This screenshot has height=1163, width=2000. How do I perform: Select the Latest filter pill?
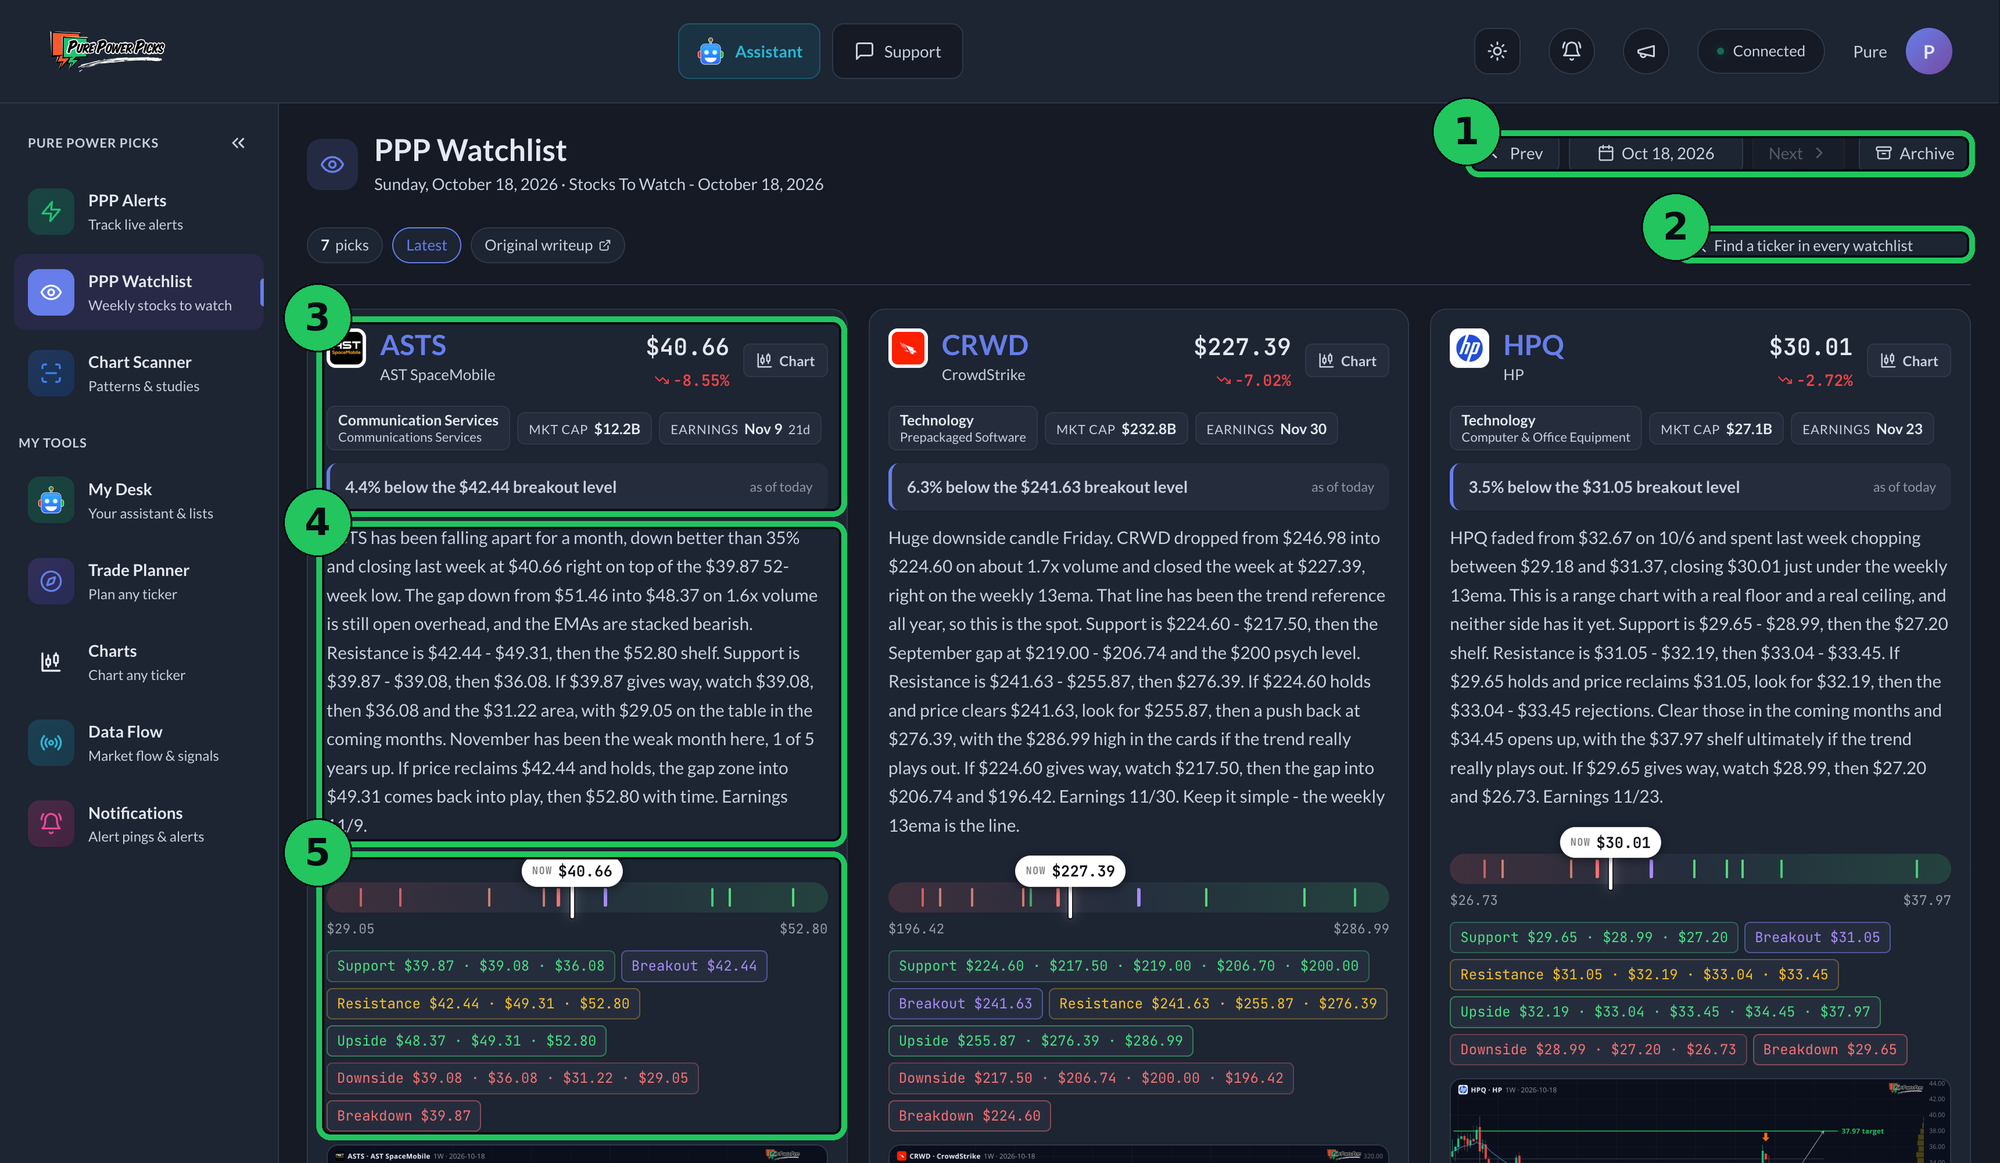pos(426,245)
